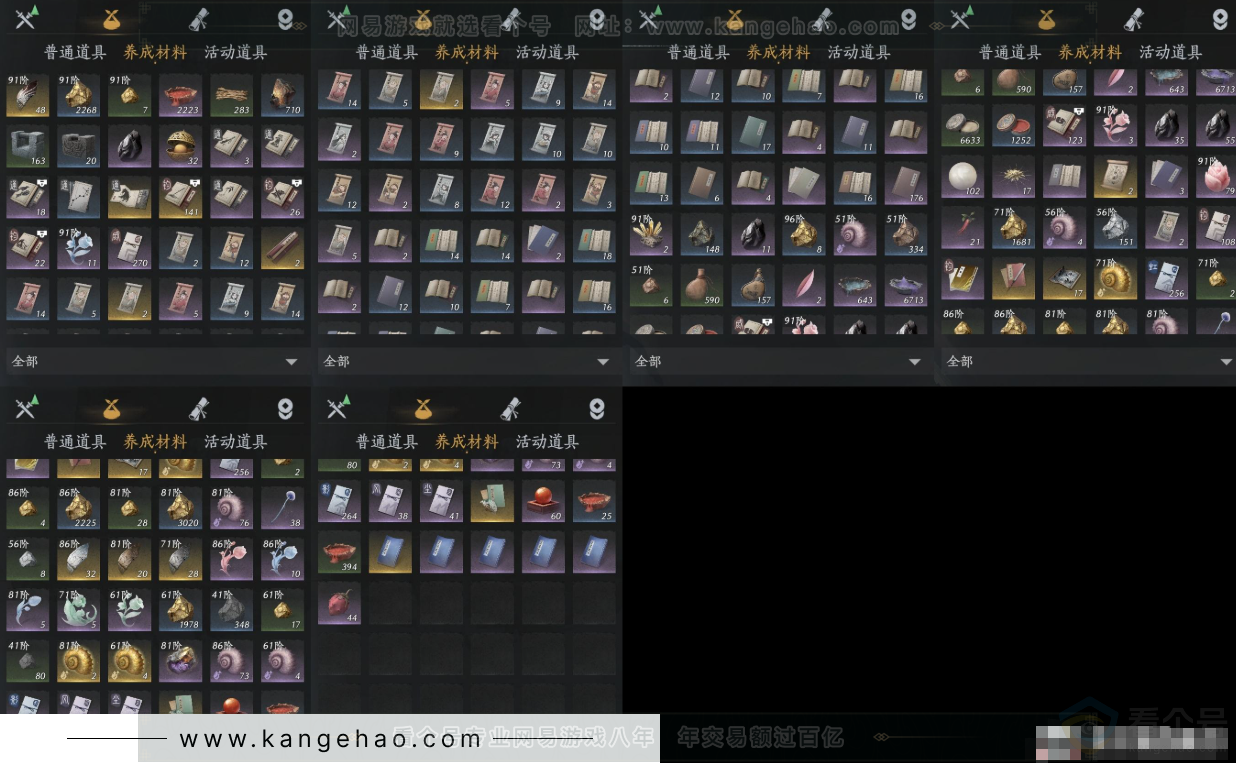Select the gold bag icon in top-left panel
1236x763 pixels.
click(x=112, y=18)
